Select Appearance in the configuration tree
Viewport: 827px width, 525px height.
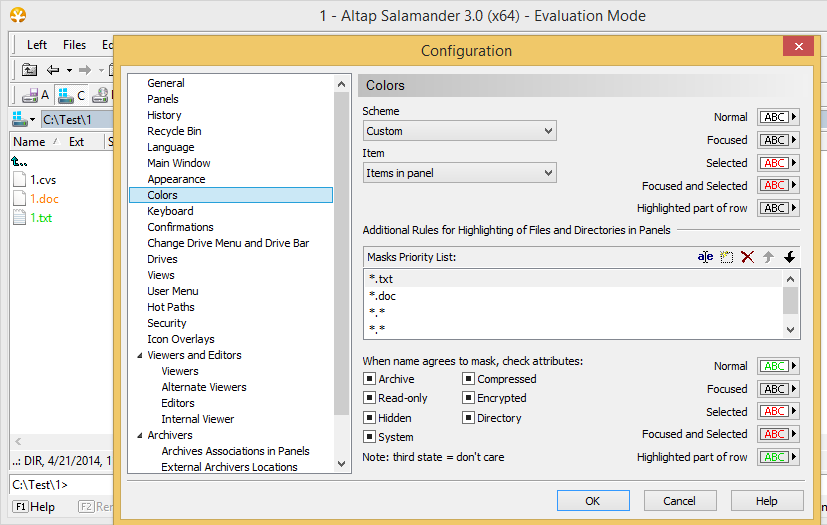click(176, 179)
